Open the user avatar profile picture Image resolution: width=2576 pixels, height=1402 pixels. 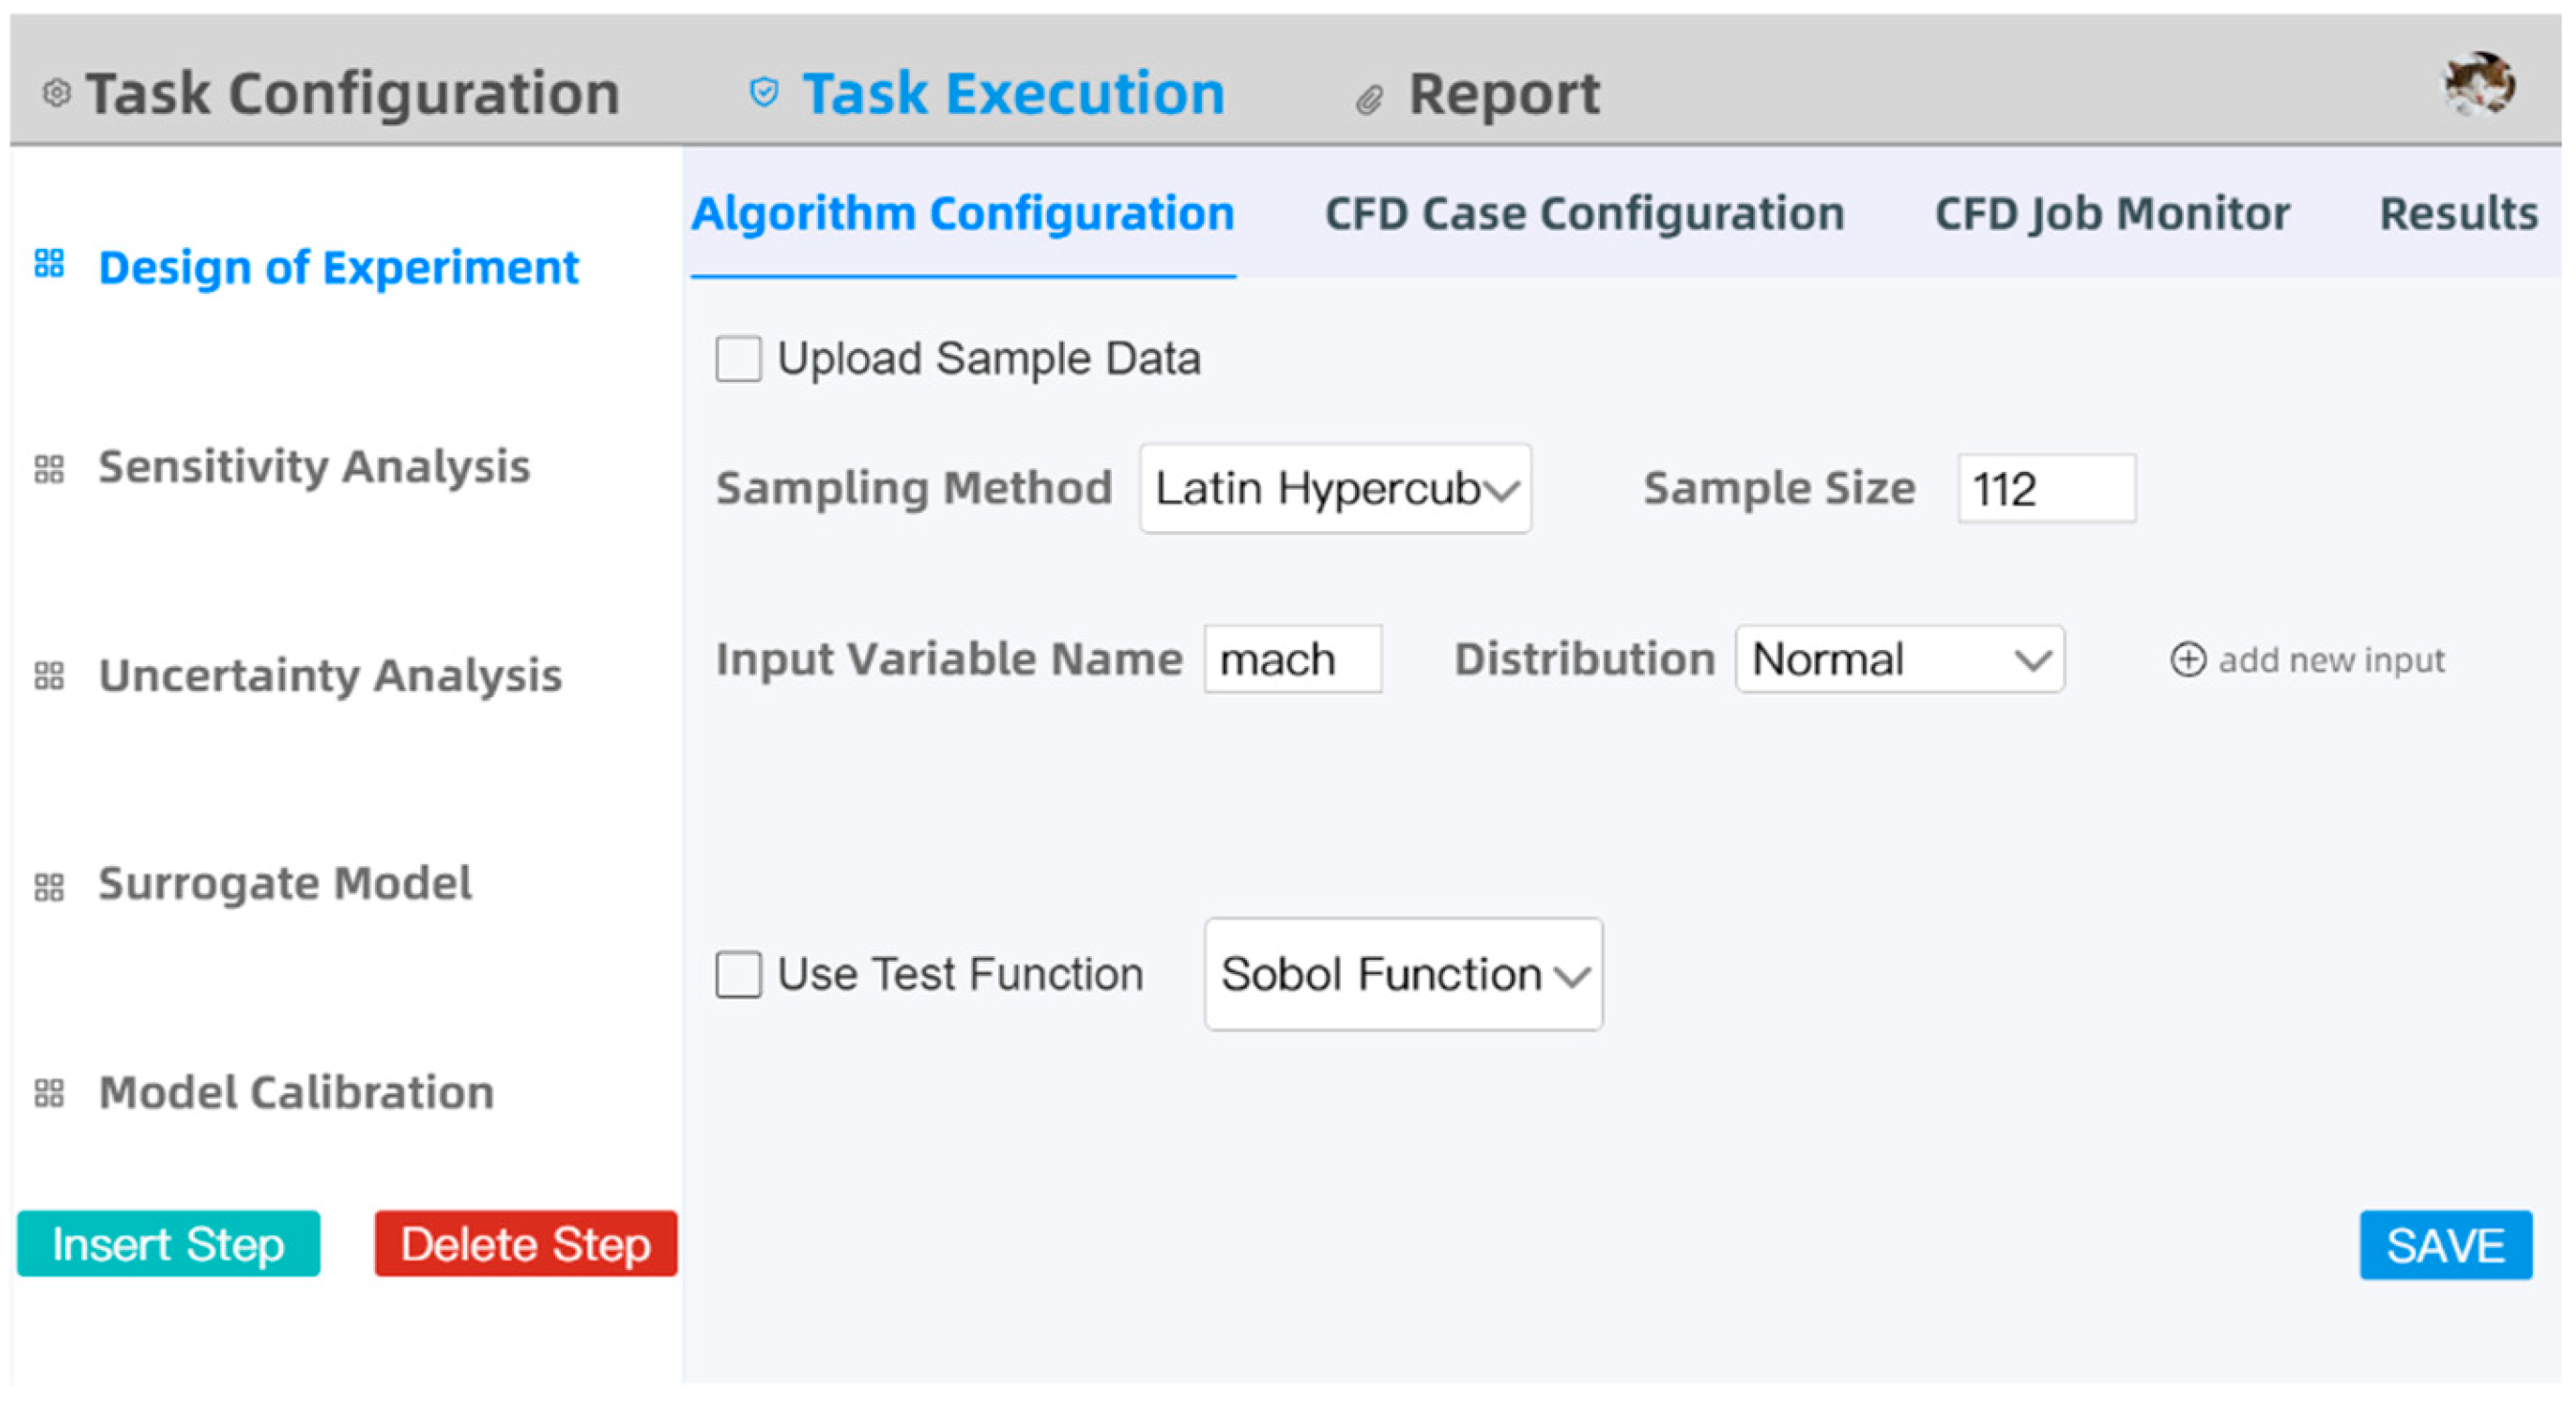pyautogui.click(x=2479, y=84)
